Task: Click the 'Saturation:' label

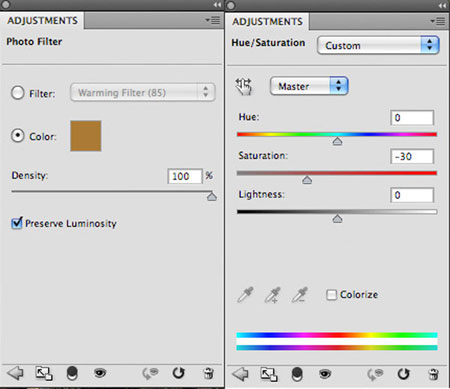Action: [x=263, y=156]
